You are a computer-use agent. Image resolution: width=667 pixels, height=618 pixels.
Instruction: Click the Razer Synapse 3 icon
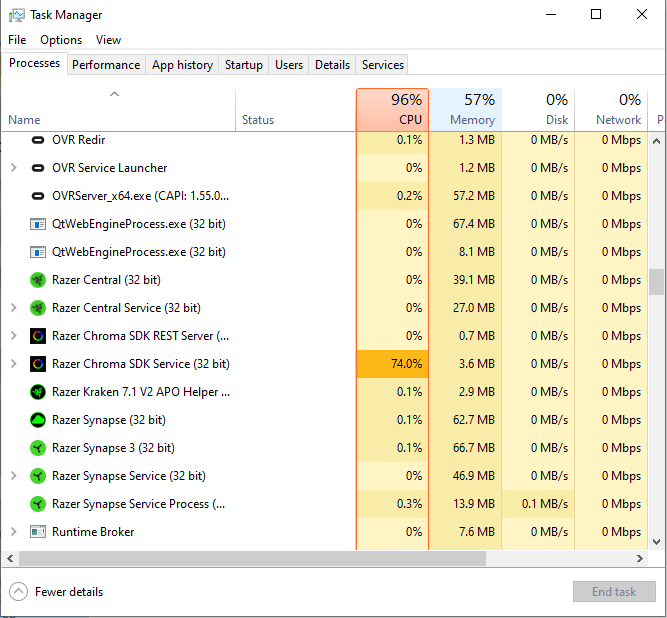tap(38, 448)
